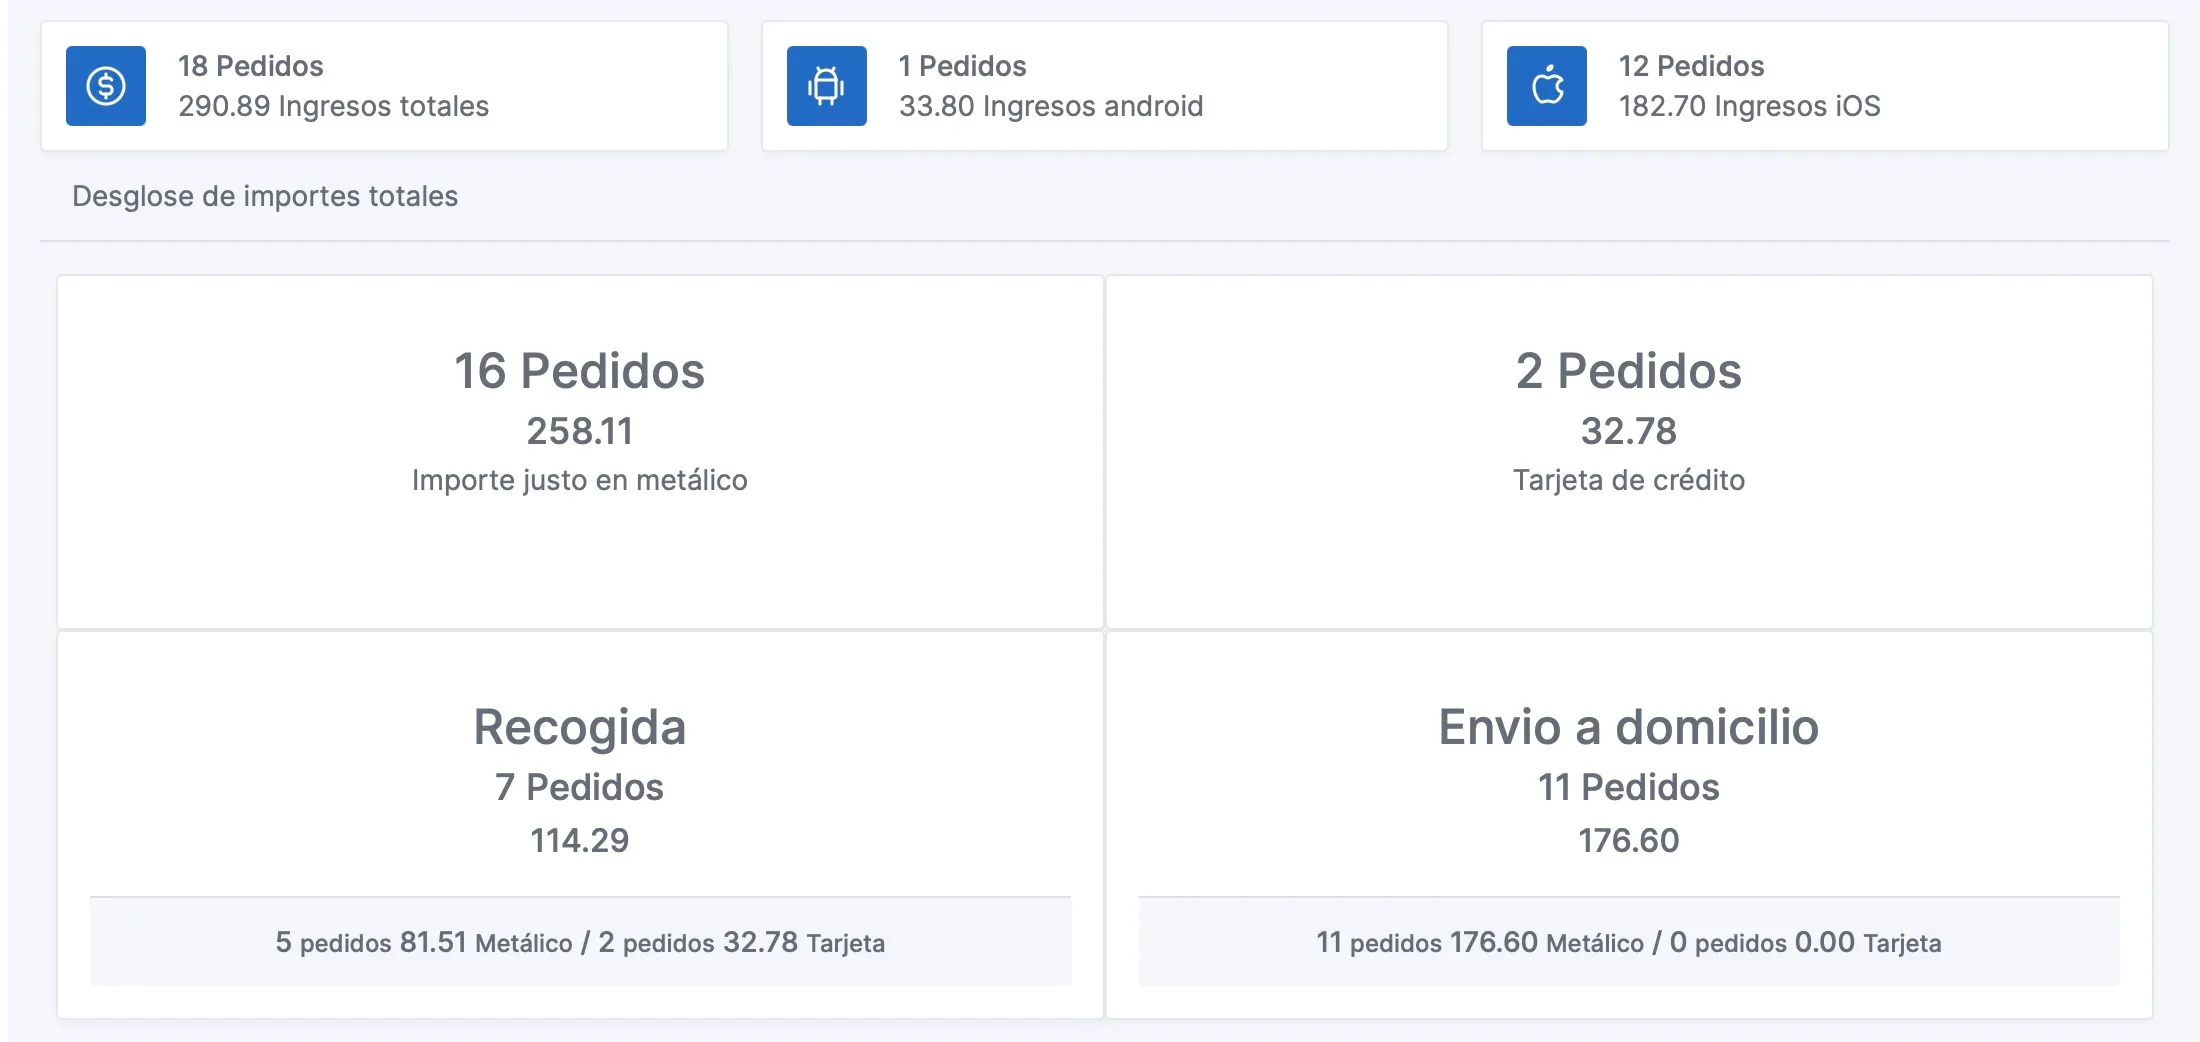Screen dimensions: 2200x1042
Task: Click the "12 Pedidos" iOS count
Action: tap(1692, 66)
